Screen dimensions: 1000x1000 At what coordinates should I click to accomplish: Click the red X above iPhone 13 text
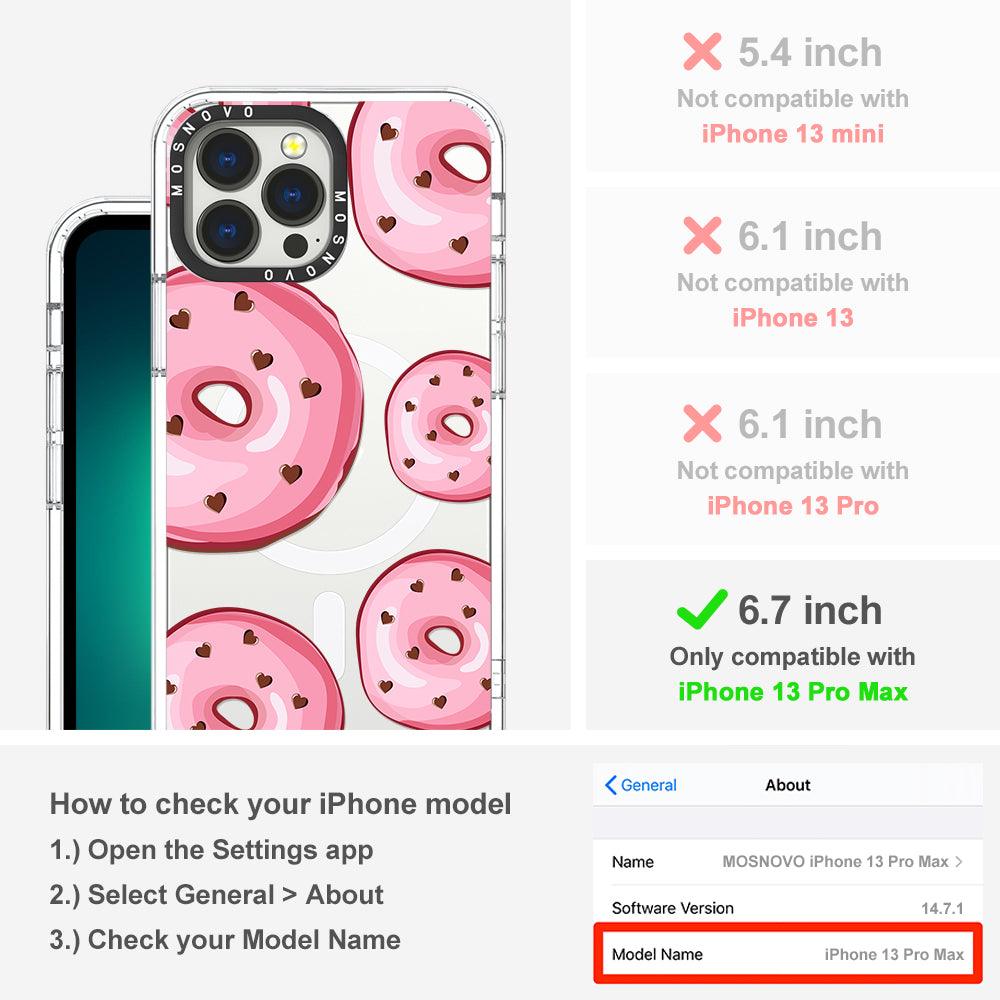(702, 235)
